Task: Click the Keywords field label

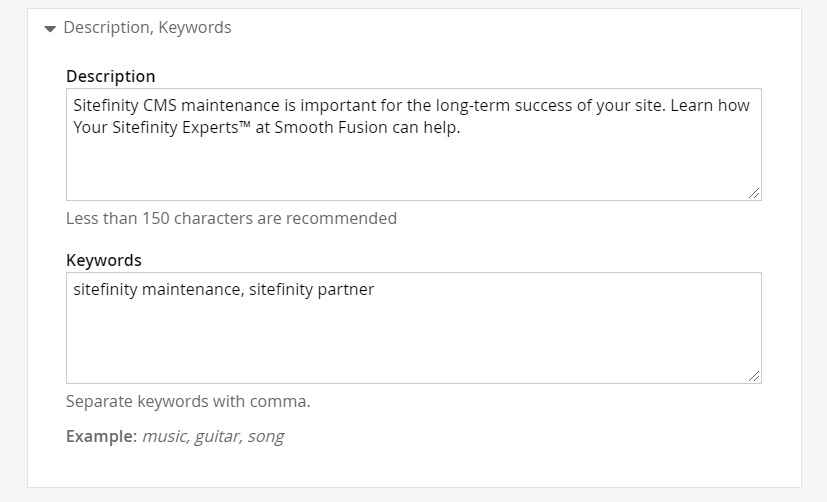Action: [104, 260]
